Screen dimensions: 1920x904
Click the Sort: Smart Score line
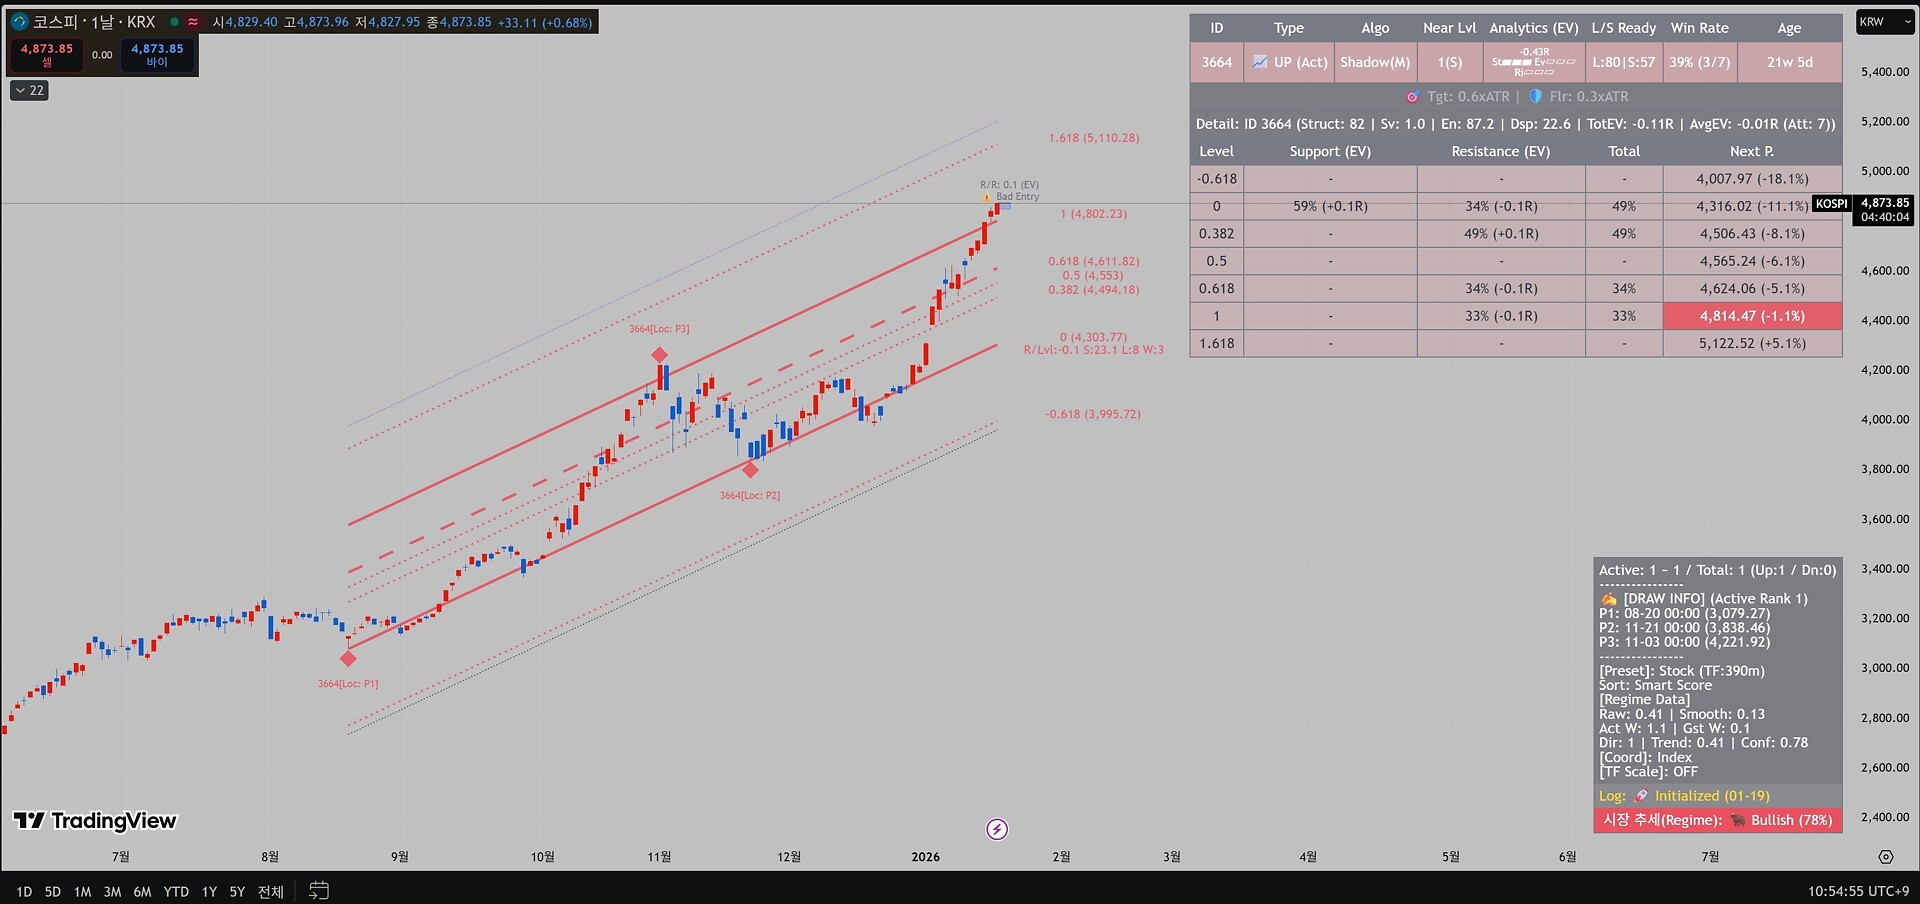pos(1655,685)
